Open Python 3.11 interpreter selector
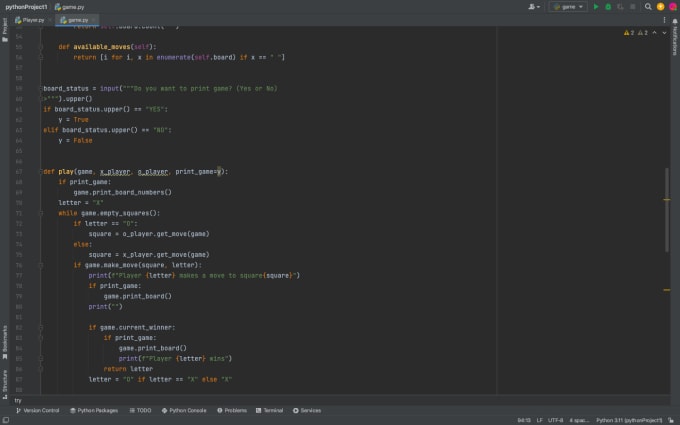680x425 pixels. tap(629, 420)
